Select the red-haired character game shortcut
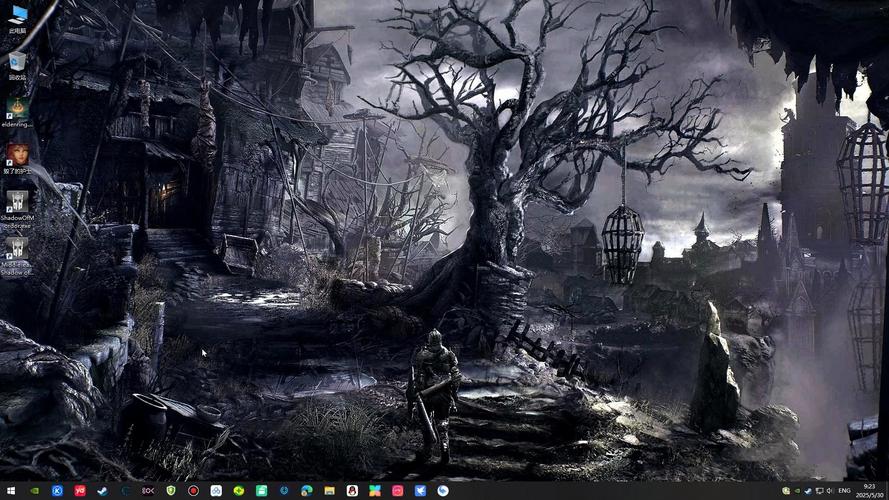 pyautogui.click(x=18, y=158)
